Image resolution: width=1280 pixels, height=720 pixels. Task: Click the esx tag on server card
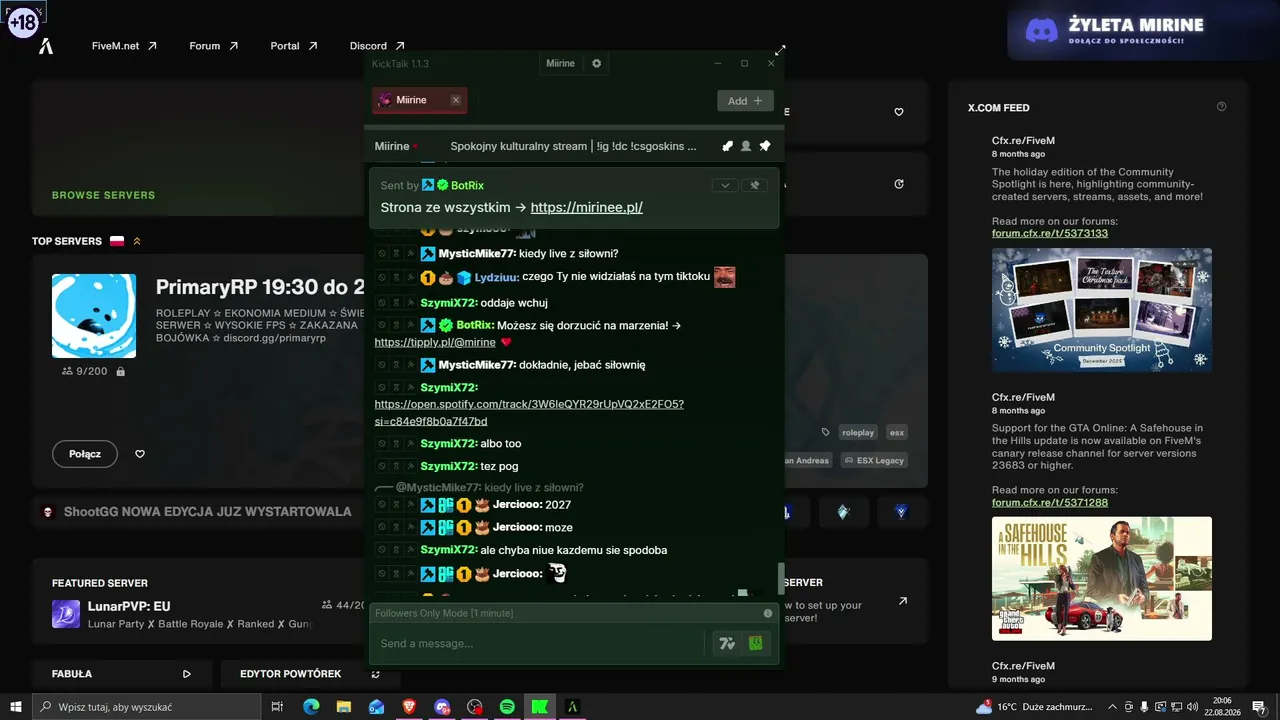point(897,432)
